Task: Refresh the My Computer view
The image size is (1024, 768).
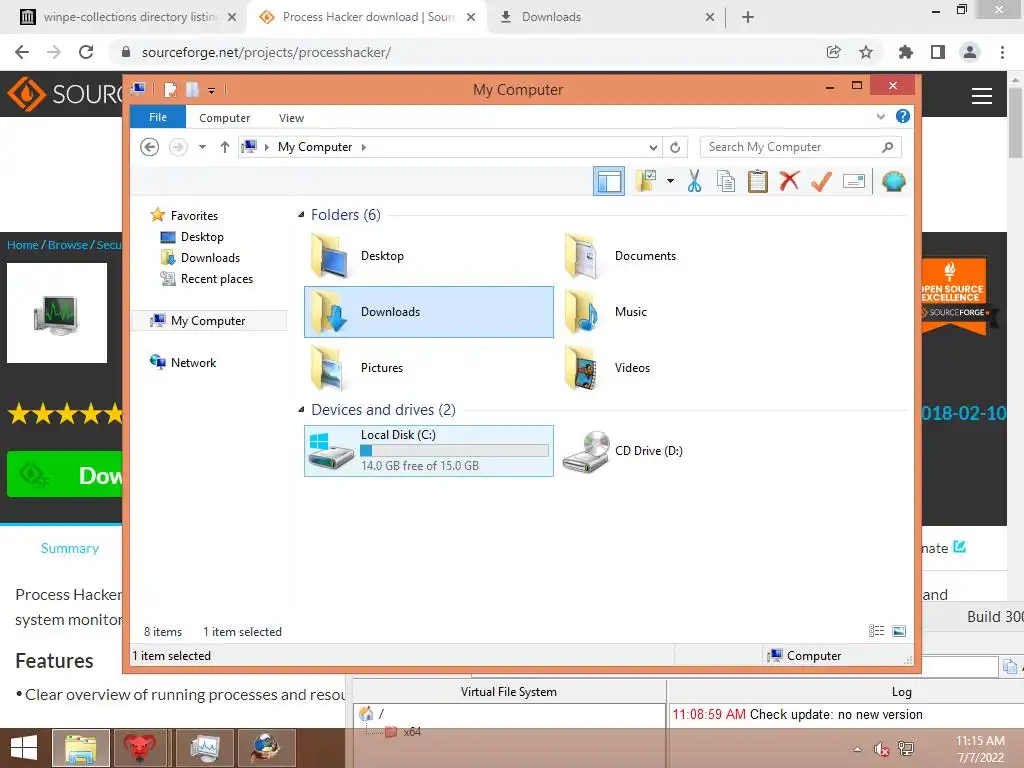Action: pyautogui.click(x=675, y=148)
